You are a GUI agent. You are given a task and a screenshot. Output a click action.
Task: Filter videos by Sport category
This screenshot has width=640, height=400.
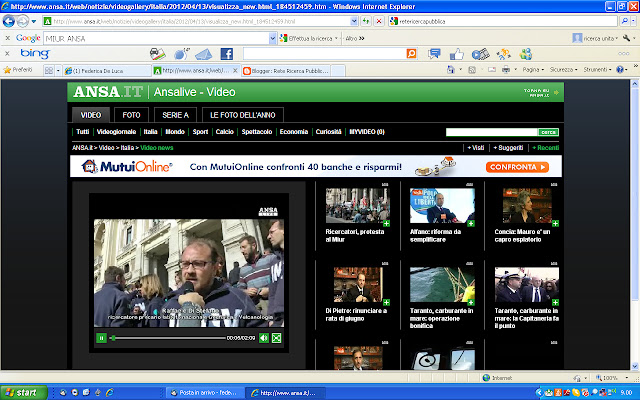(x=200, y=131)
